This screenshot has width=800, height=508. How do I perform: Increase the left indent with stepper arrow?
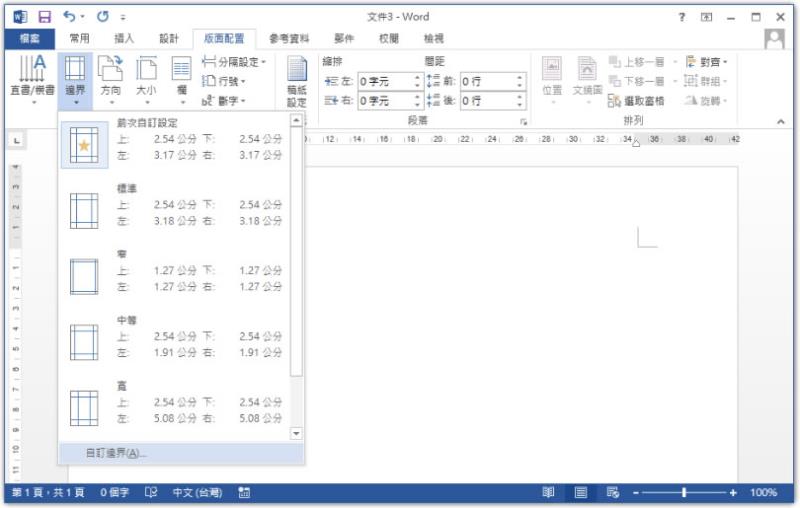click(x=417, y=78)
